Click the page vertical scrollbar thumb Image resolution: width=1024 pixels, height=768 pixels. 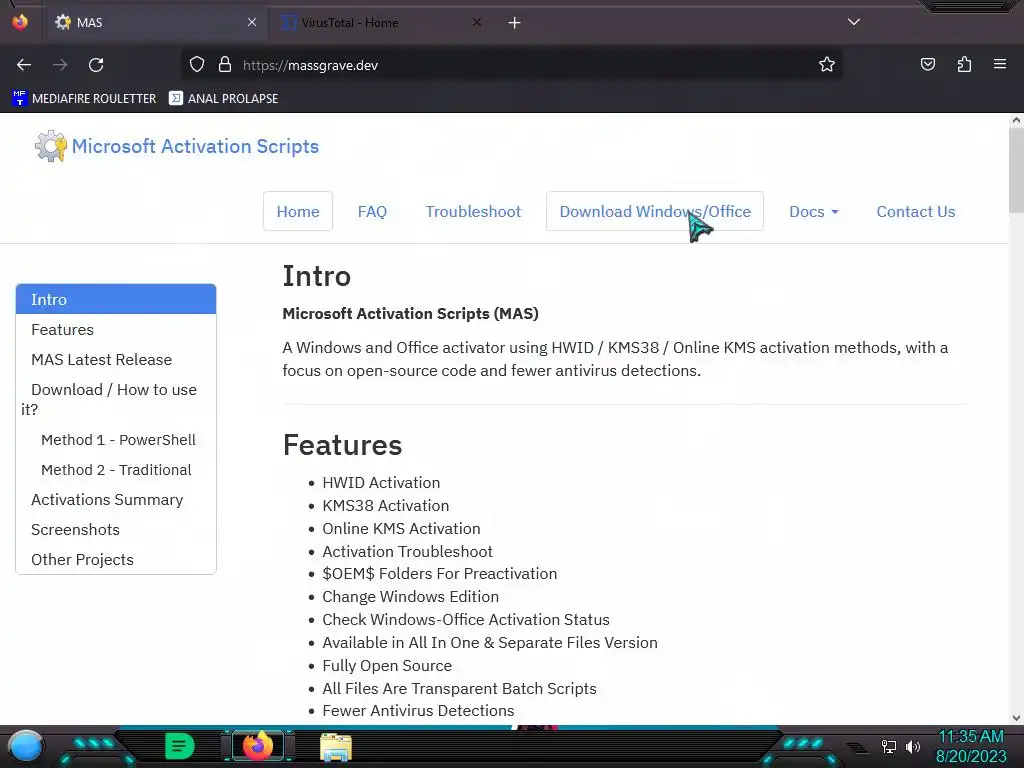click(x=1016, y=170)
